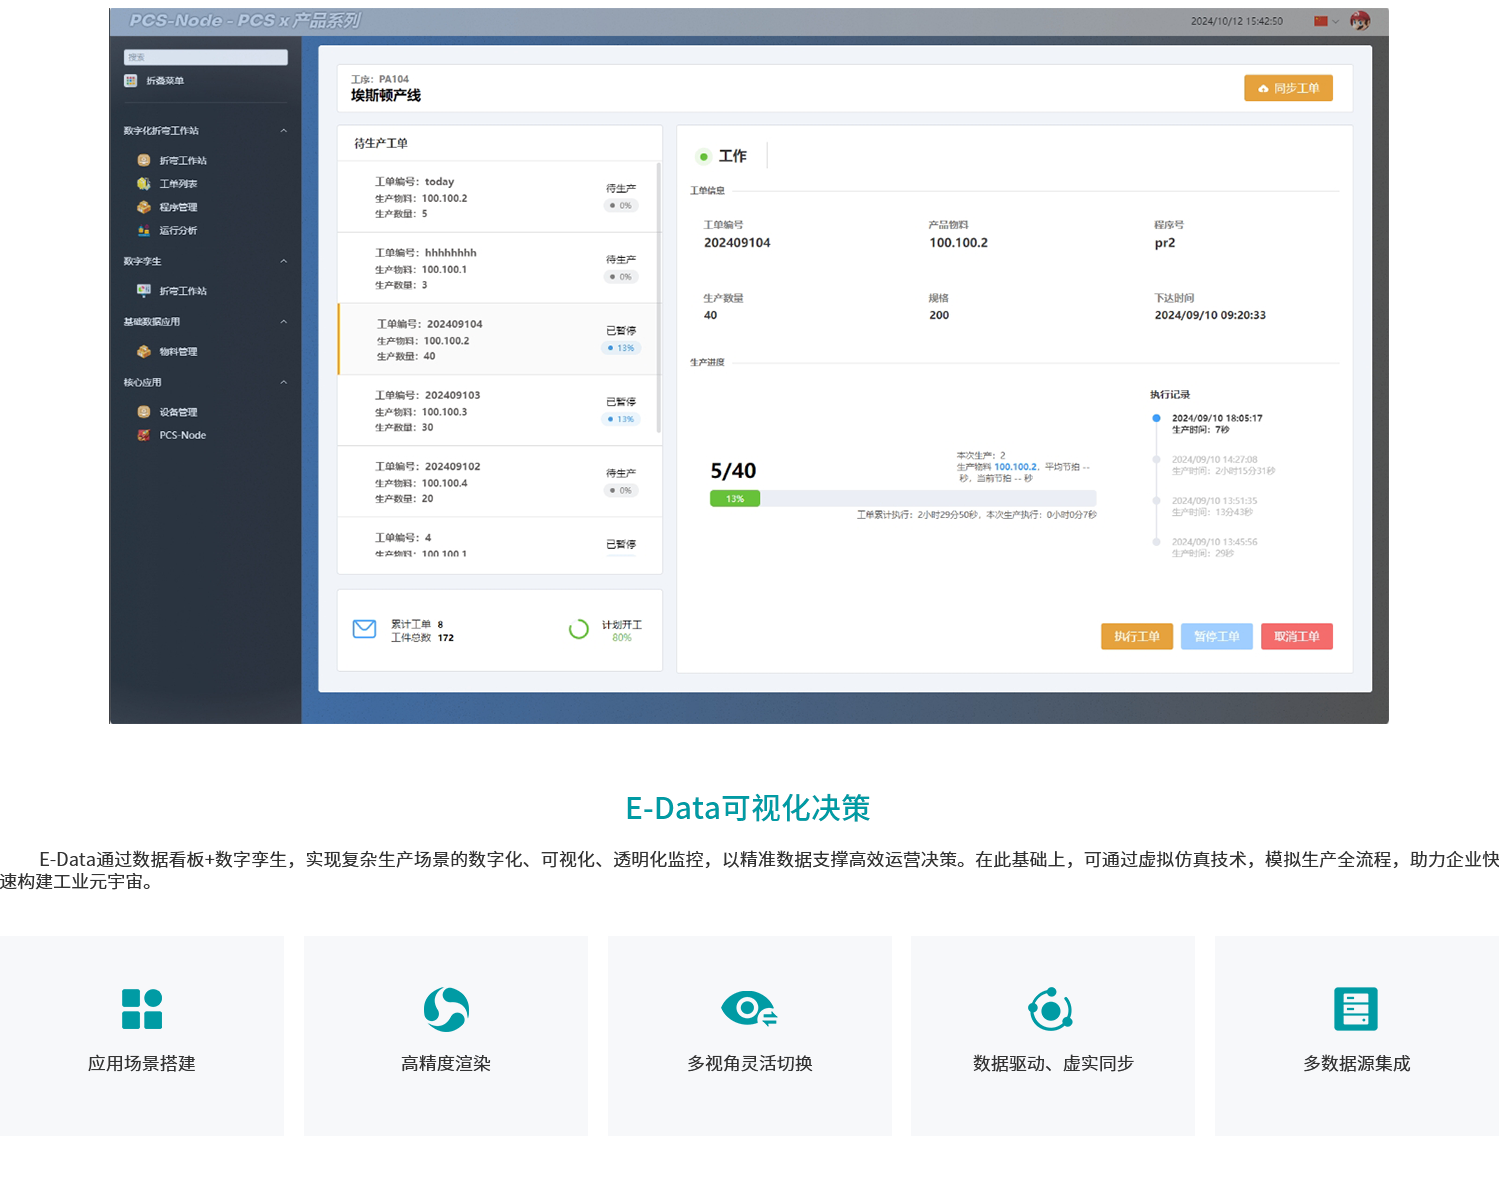This screenshot has width=1499, height=1200.
Task: Click the PCS-Node sidebar icon
Action: pyautogui.click(x=144, y=435)
